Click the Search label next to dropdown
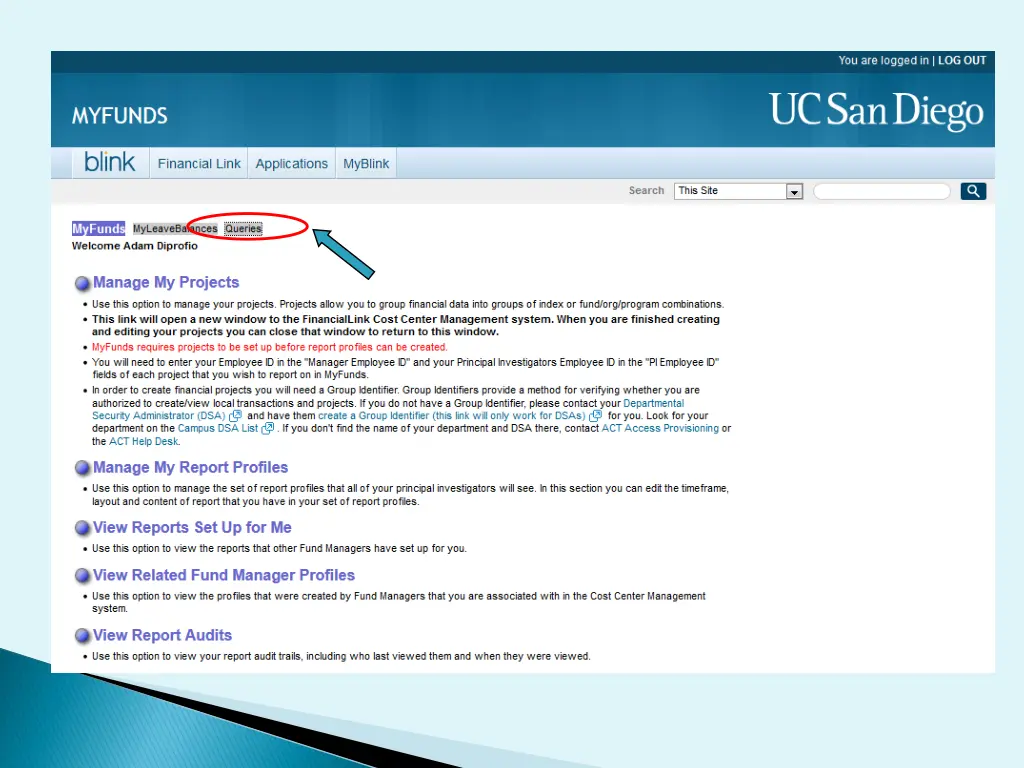This screenshot has width=1024, height=768. tap(646, 190)
